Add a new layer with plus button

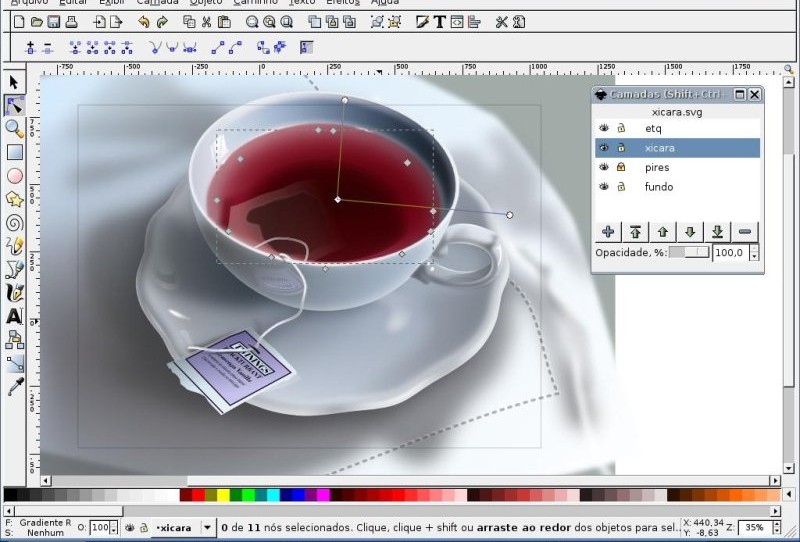tap(608, 232)
